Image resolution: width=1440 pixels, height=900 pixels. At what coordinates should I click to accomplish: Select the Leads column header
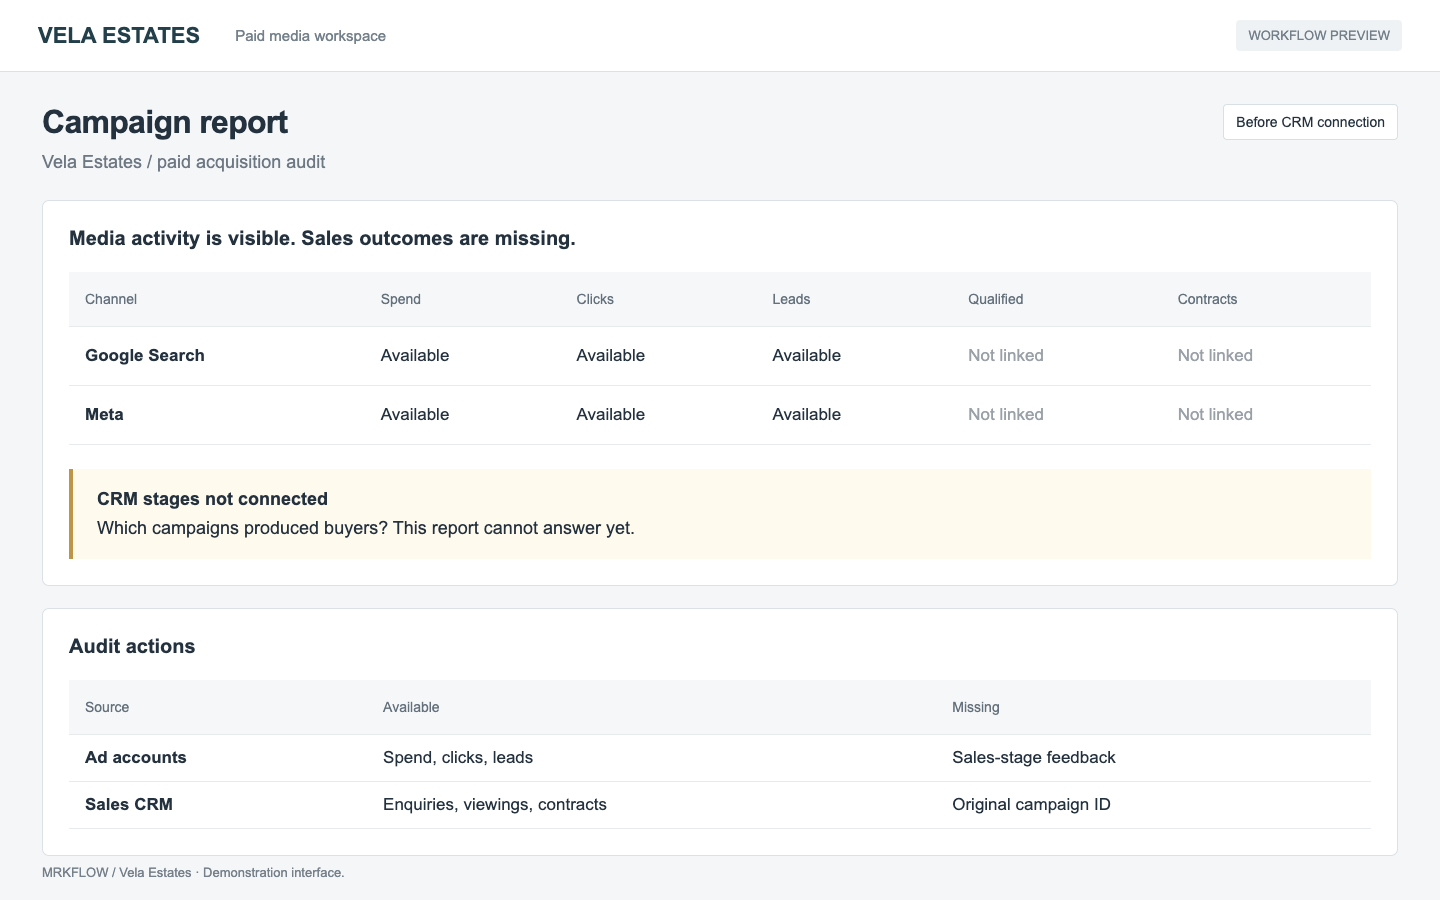[791, 299]
